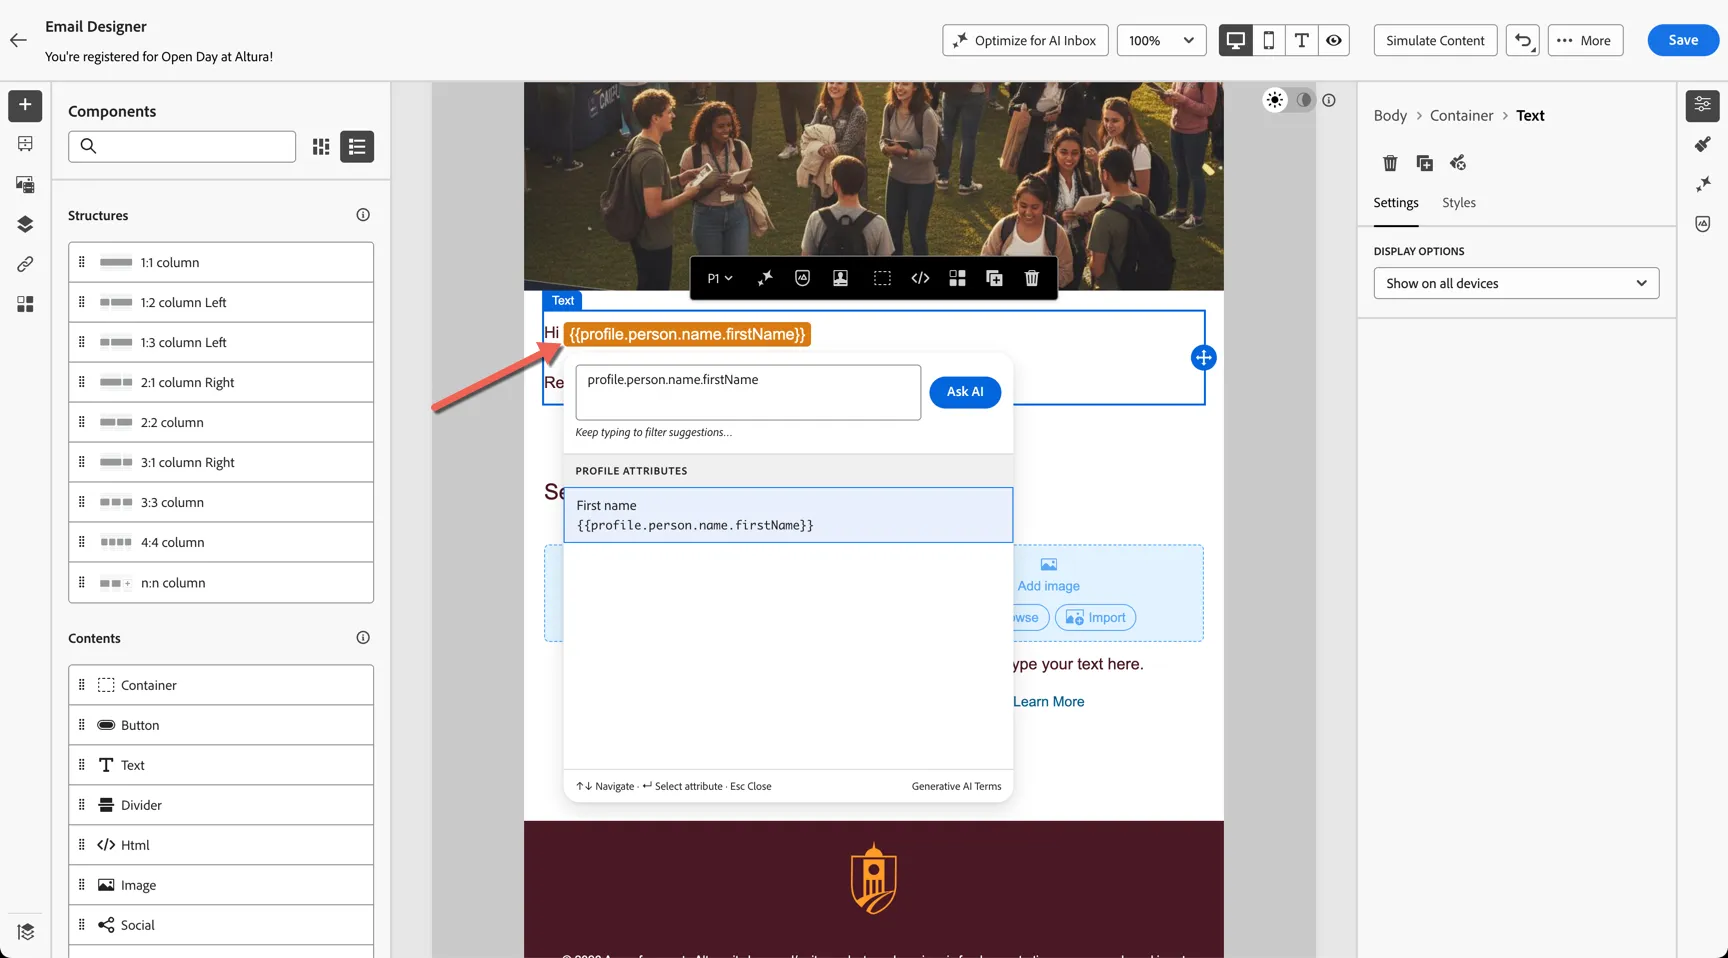Click Body in the breadcrumb
The image size is (1728, 958).
(x=1390, y=116)
